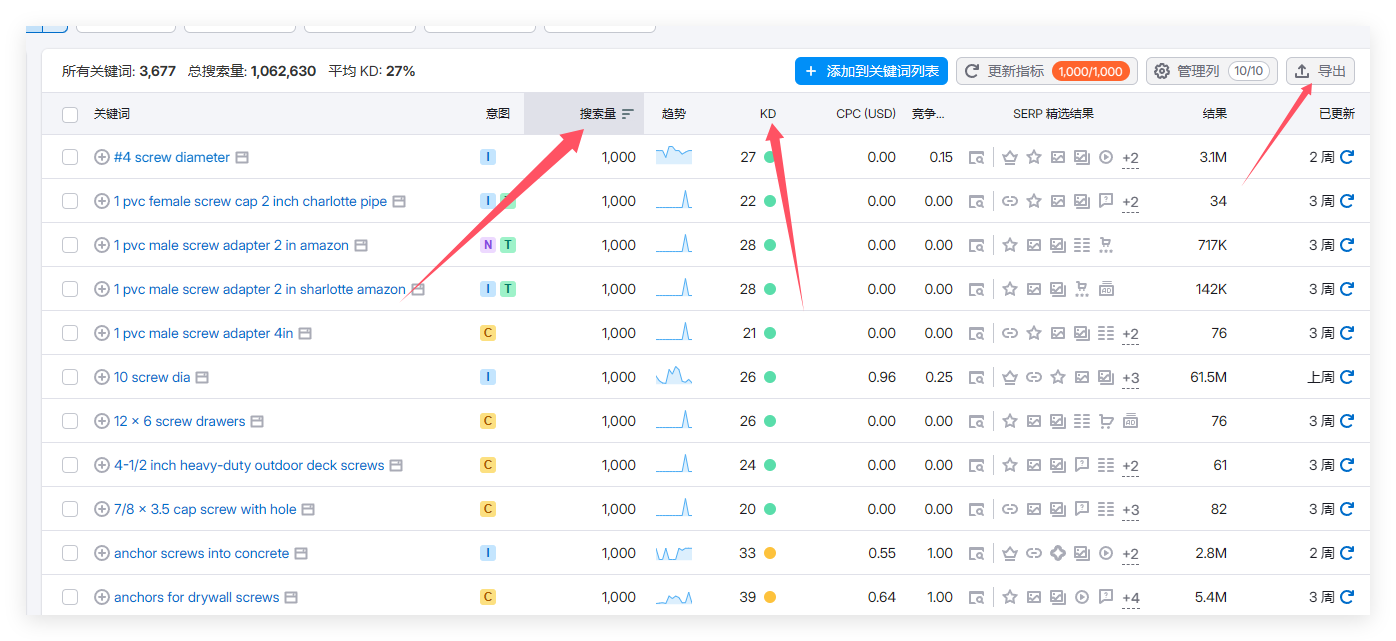This screenshot has width=1396, height=641.
Task: Plus icon for anchor screws into concrete
Action: [101, 553]
